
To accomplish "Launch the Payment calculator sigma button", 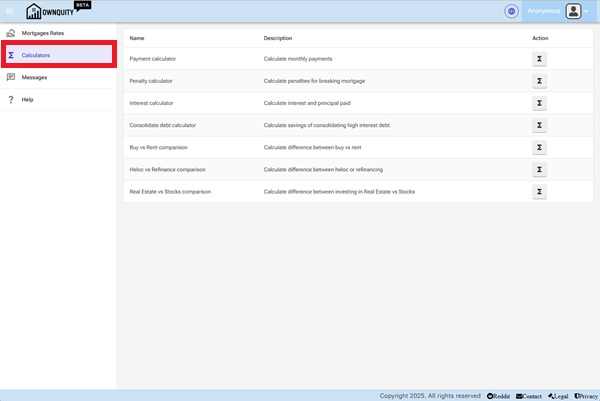I will pos(539,59).
